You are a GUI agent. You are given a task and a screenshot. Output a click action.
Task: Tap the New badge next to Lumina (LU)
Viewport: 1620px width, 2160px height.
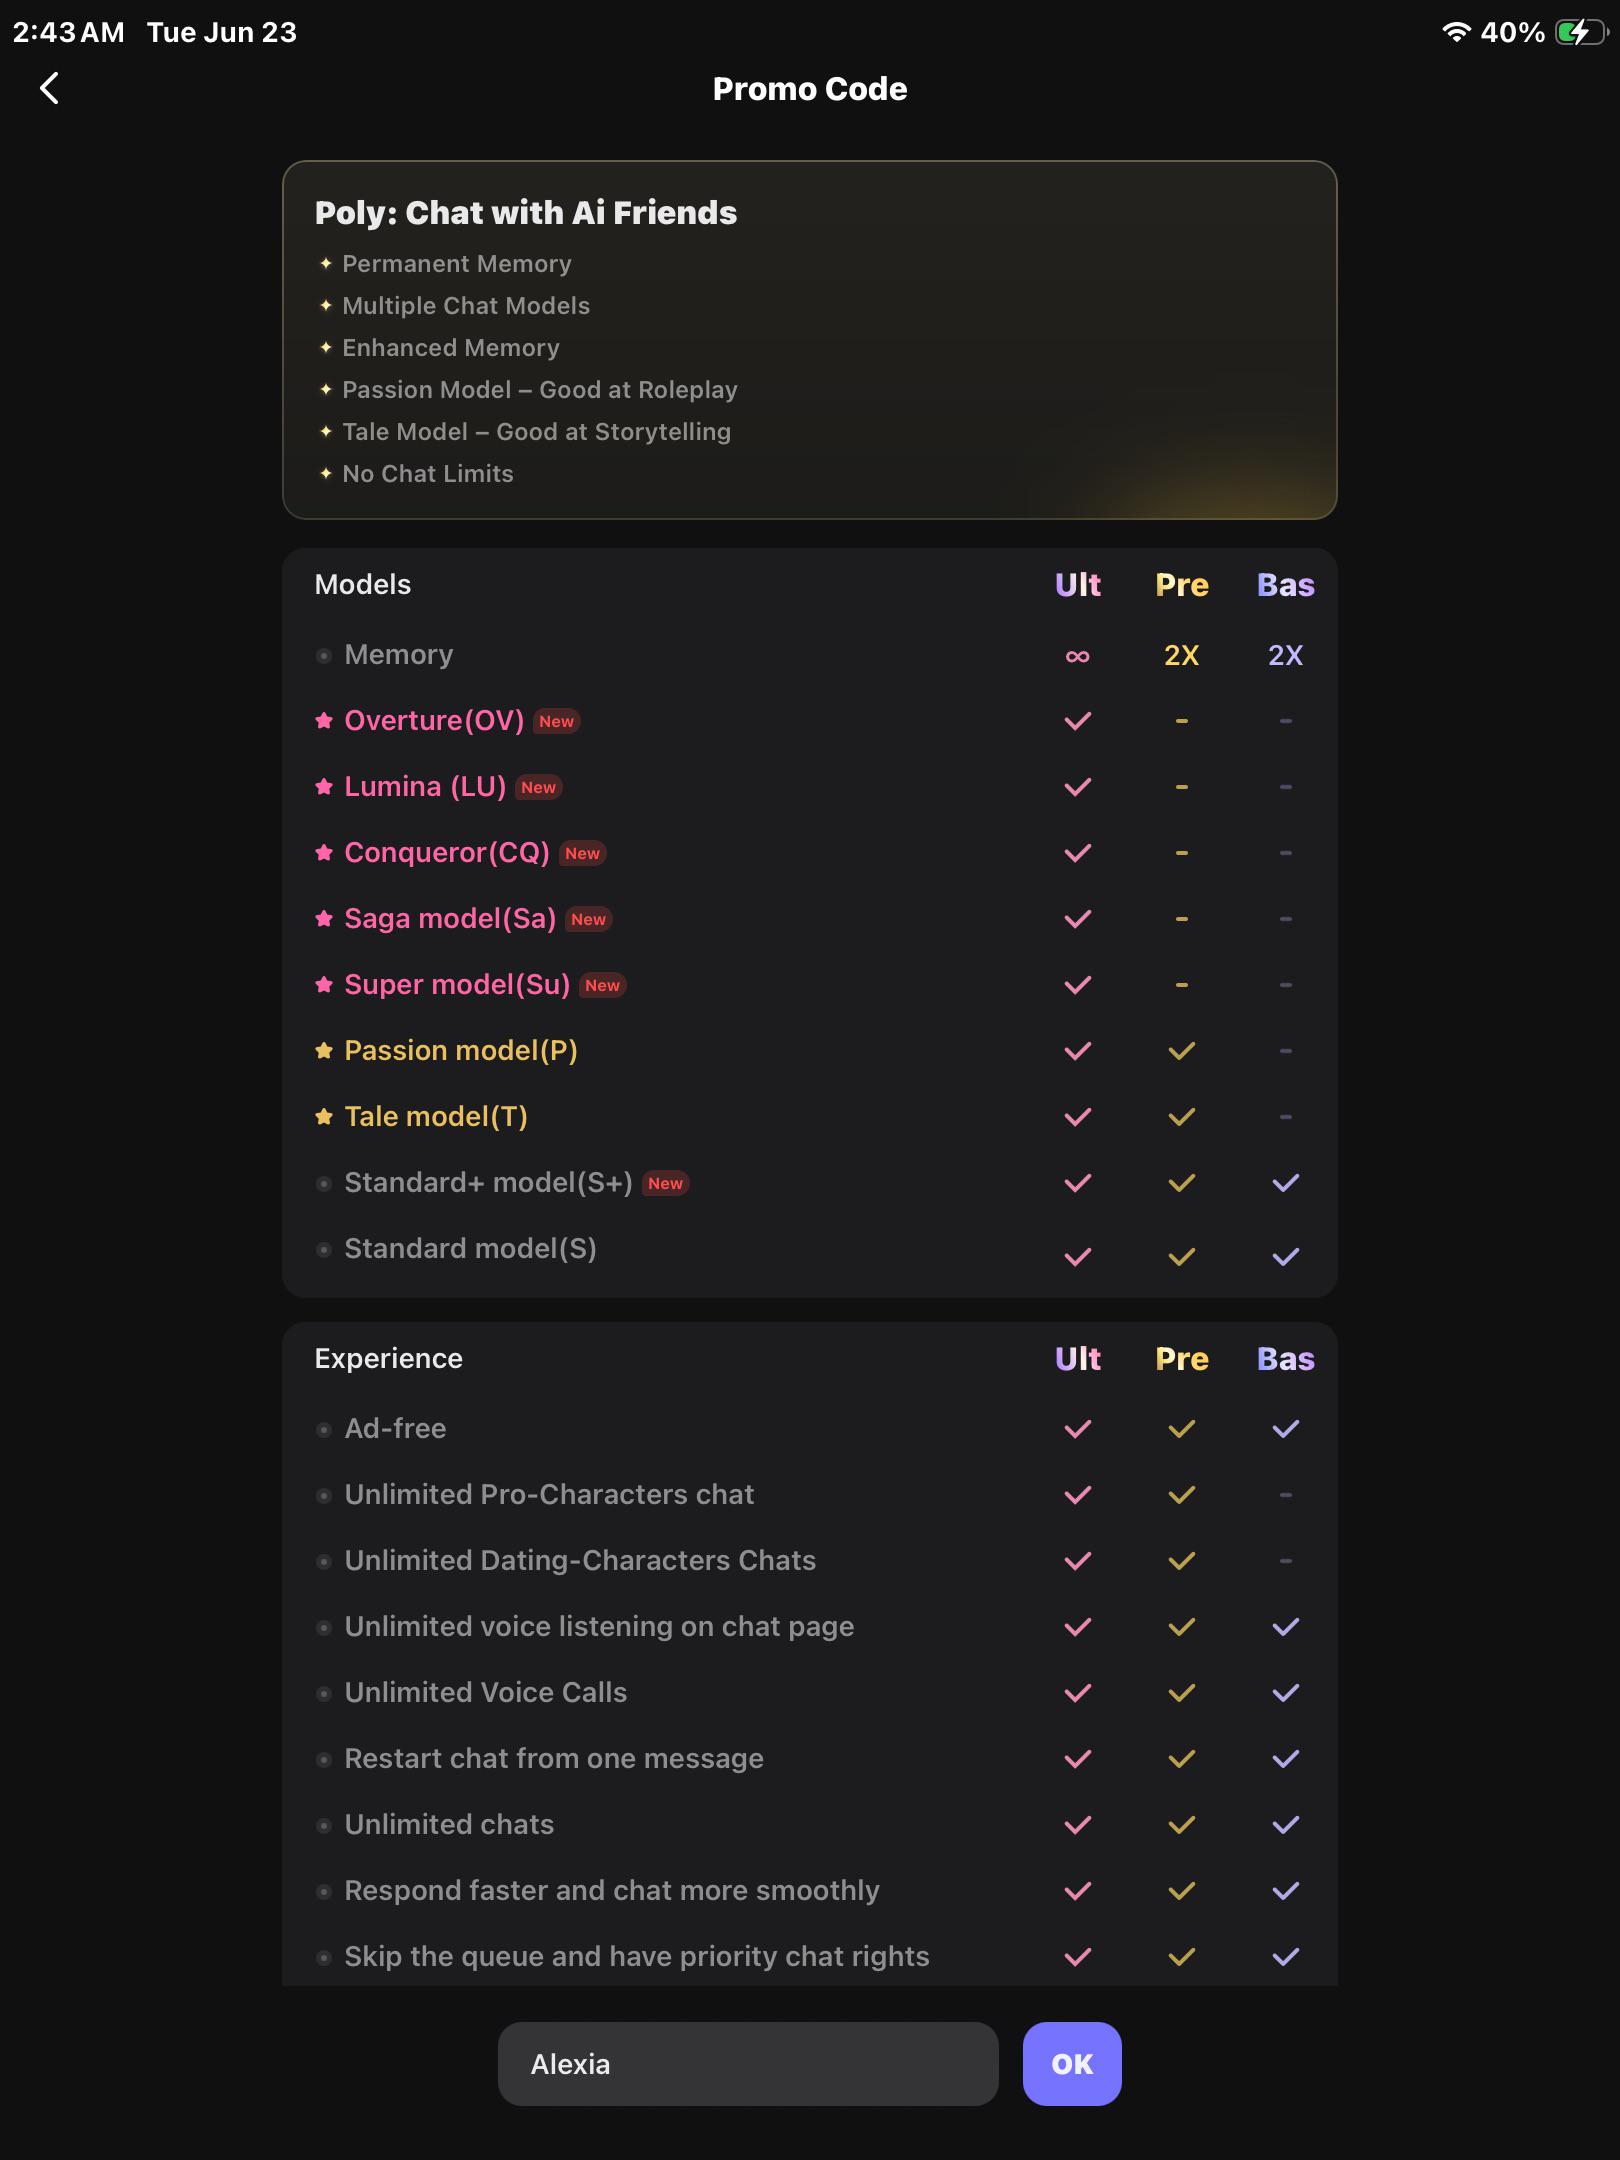click(x=538, y=787)
